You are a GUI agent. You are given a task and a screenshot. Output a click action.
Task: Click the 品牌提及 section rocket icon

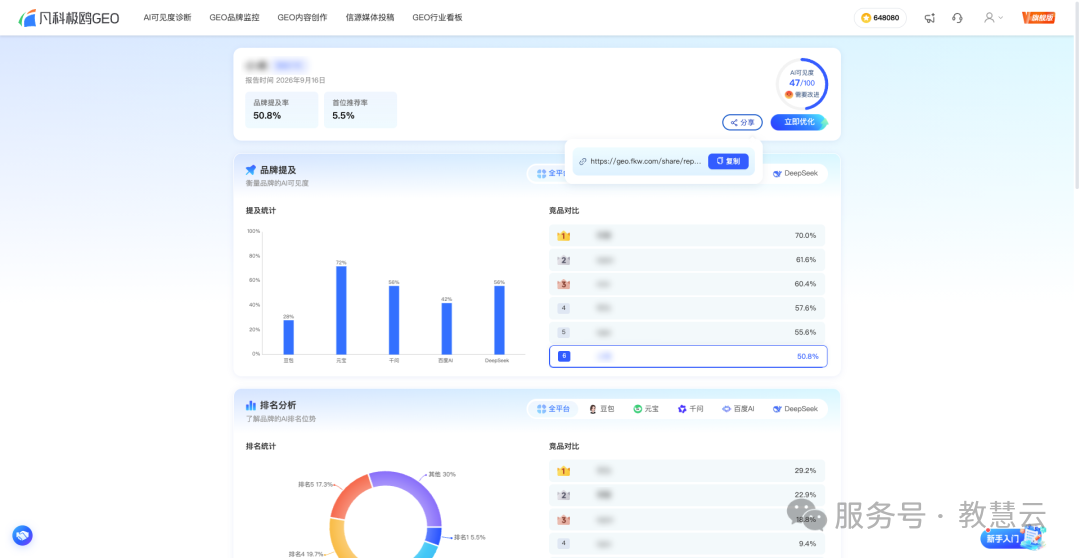pos(251,169)
